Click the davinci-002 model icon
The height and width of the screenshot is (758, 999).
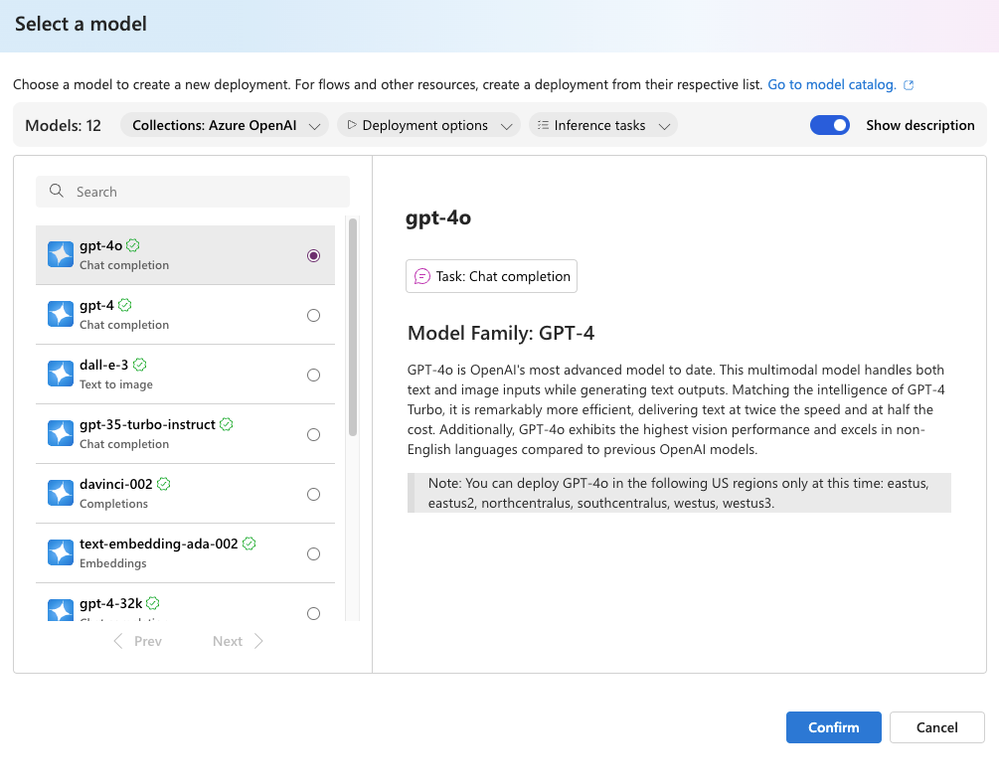[61, 494]
